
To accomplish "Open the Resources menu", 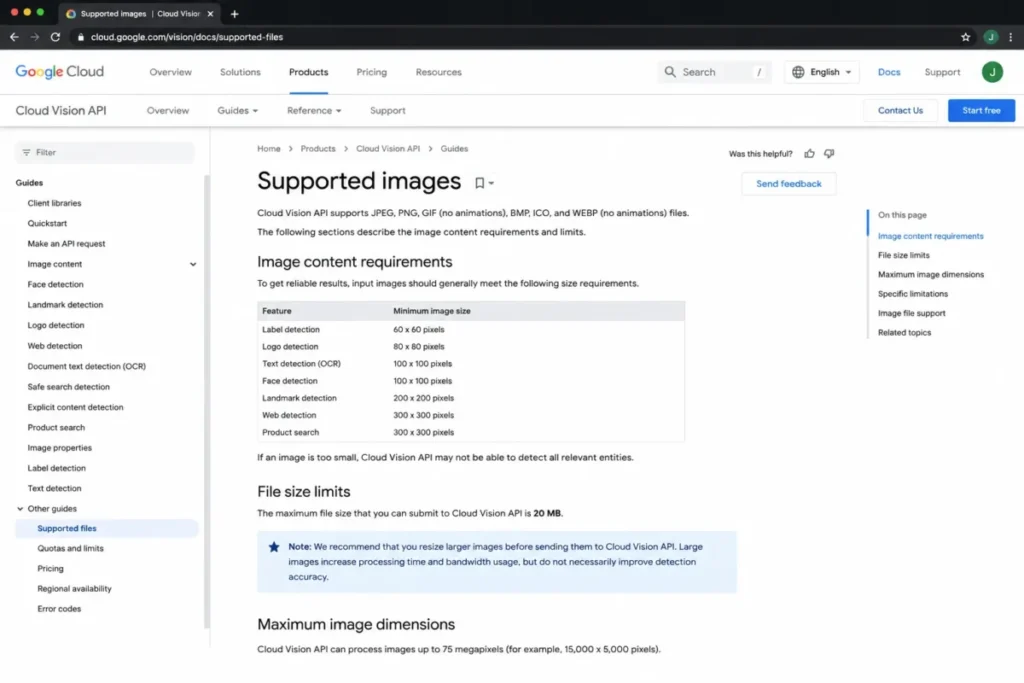I will pos(438,72).
